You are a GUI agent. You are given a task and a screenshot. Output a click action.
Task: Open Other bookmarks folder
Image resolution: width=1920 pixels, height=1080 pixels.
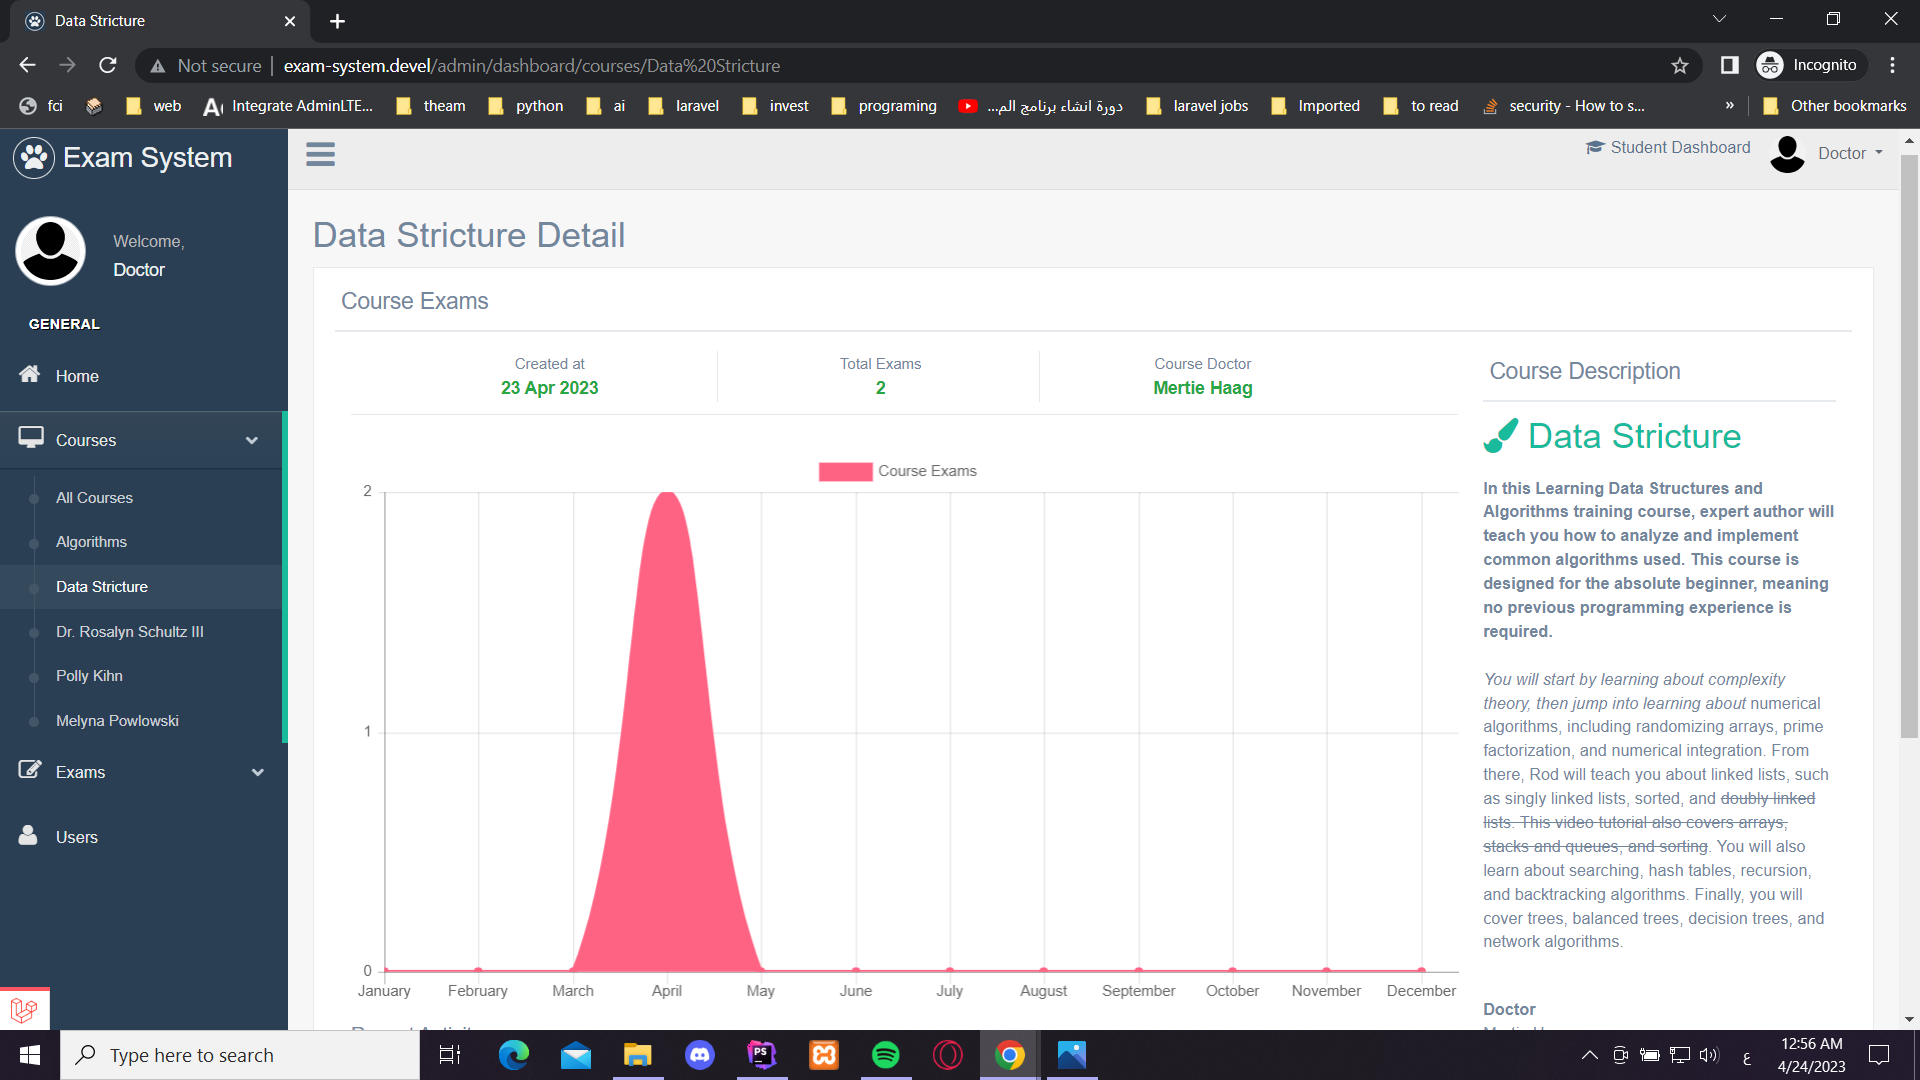point(1834,105)
